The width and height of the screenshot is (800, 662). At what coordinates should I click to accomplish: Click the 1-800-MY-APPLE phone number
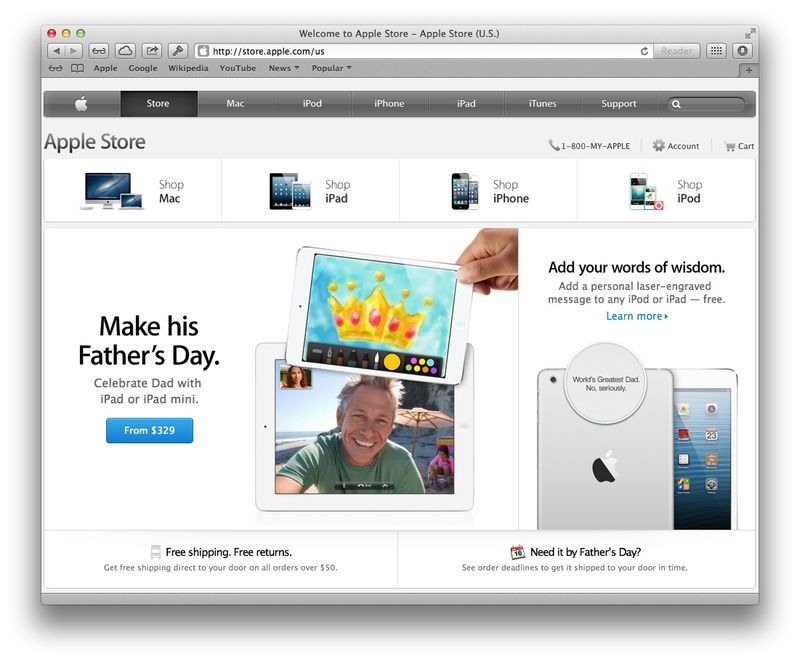pos(595,146)
